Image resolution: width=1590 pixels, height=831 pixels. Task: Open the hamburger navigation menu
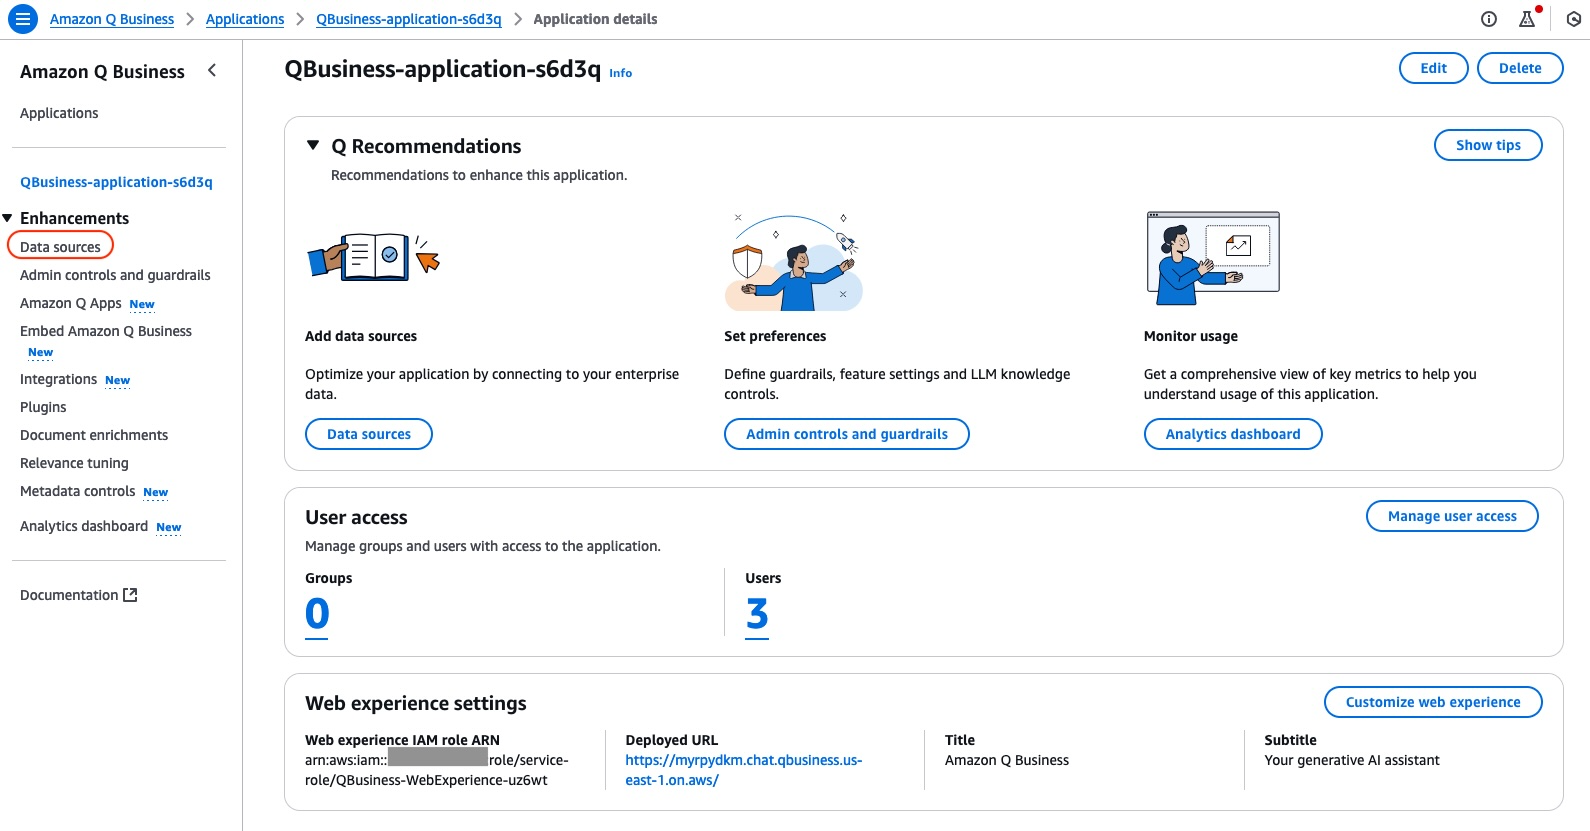pyautogui.click(x=22, y=19)
